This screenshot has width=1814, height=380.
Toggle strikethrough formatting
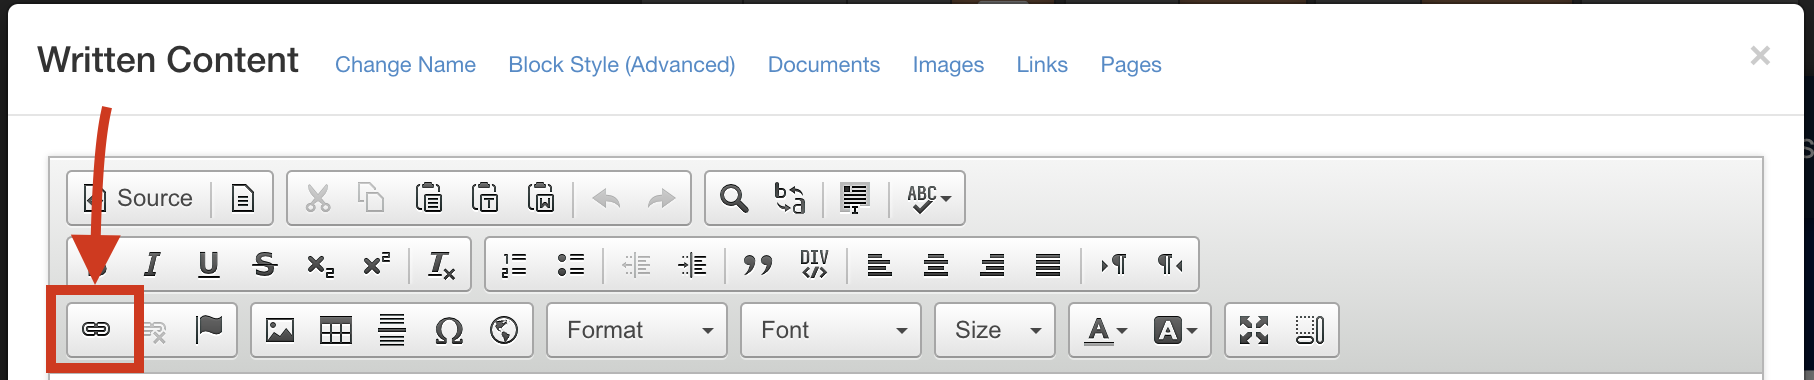click(264, 264)
